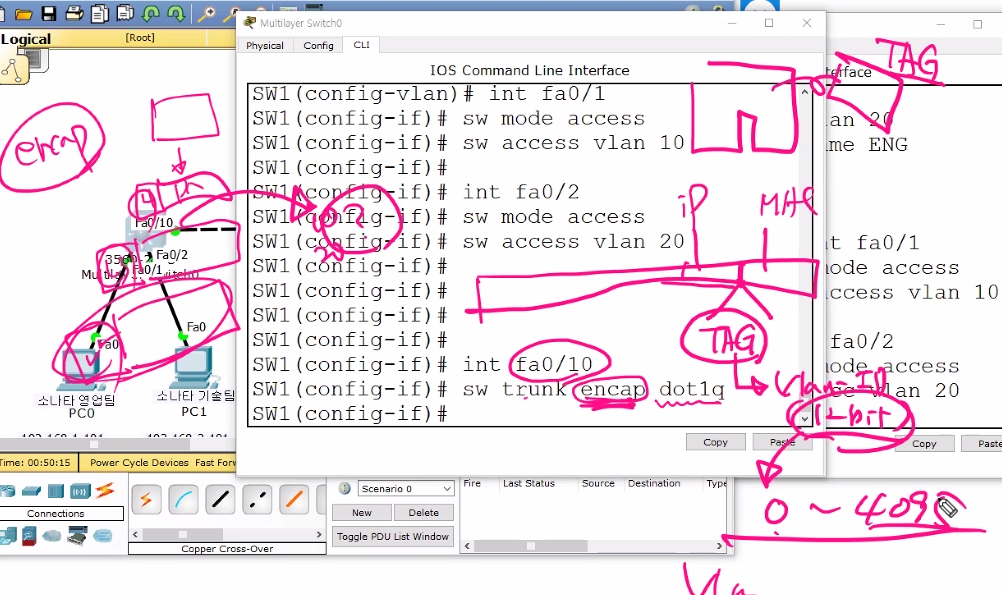Click the Copy toolbar icon

point(100,13)
